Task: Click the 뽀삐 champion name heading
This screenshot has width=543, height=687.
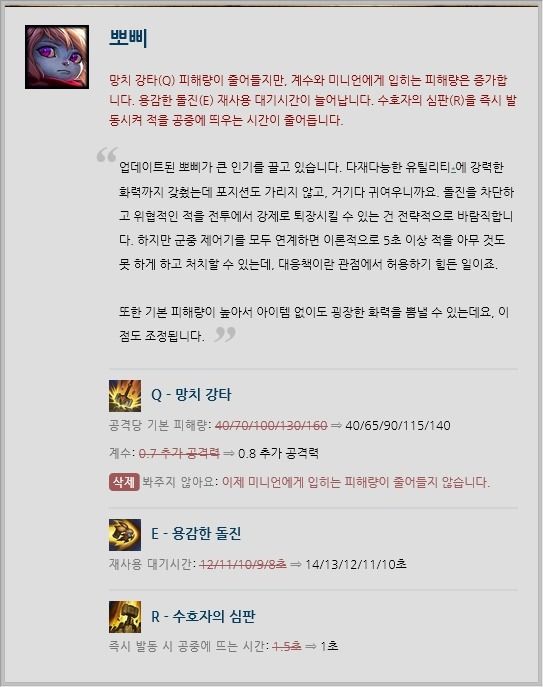Action: click(x=128, y=38)
